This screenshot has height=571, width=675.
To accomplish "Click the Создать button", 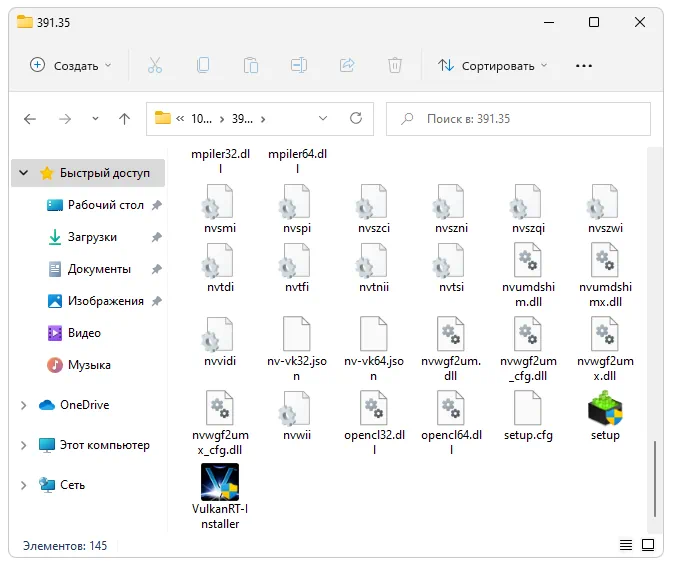I will point(70,65).
